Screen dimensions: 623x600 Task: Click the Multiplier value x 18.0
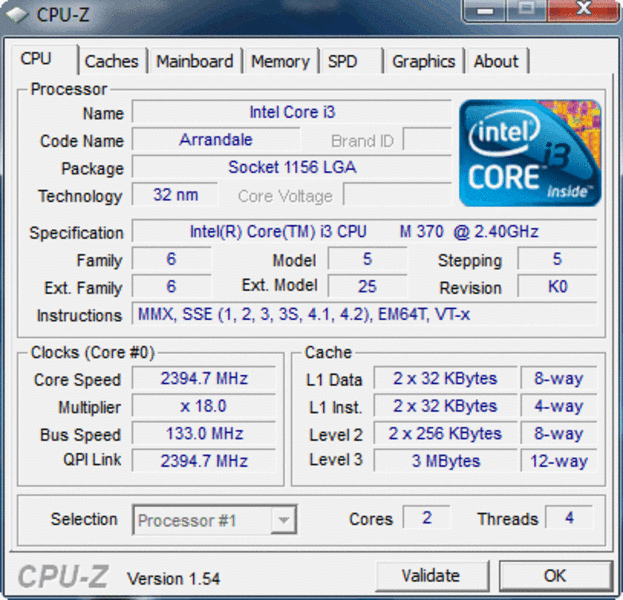click(x=204, y=406)
